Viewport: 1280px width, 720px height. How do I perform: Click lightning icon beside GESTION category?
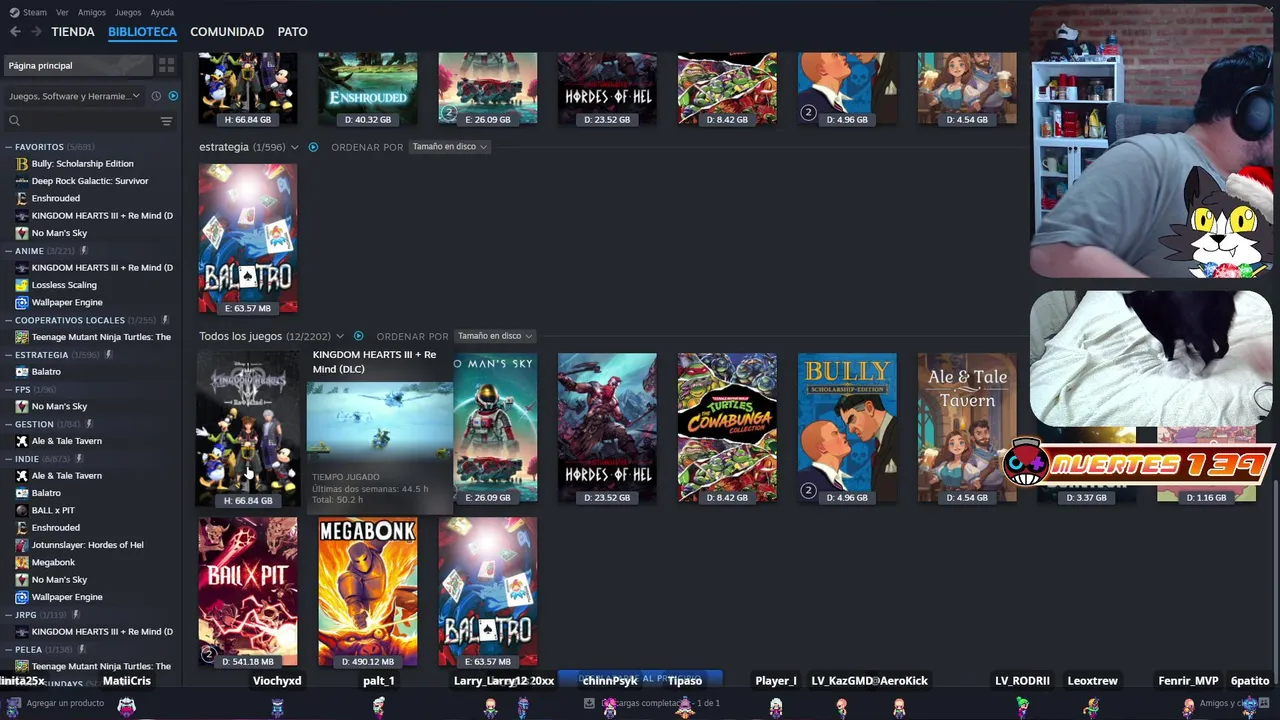(x=89, y=424)
